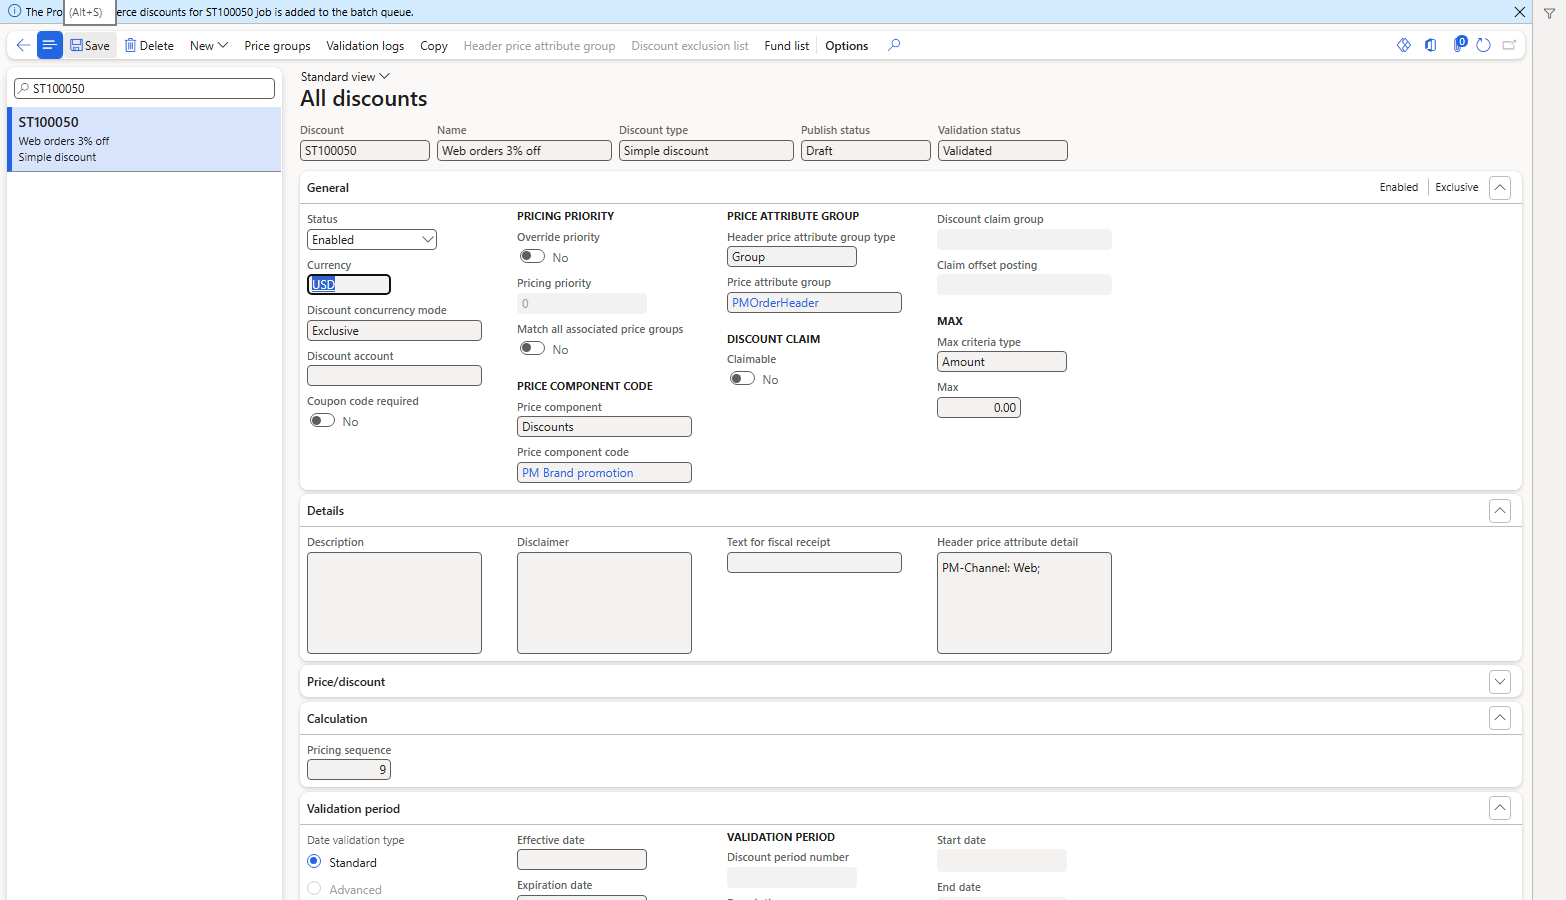Select the Standard date validation type

click(314, 862)
